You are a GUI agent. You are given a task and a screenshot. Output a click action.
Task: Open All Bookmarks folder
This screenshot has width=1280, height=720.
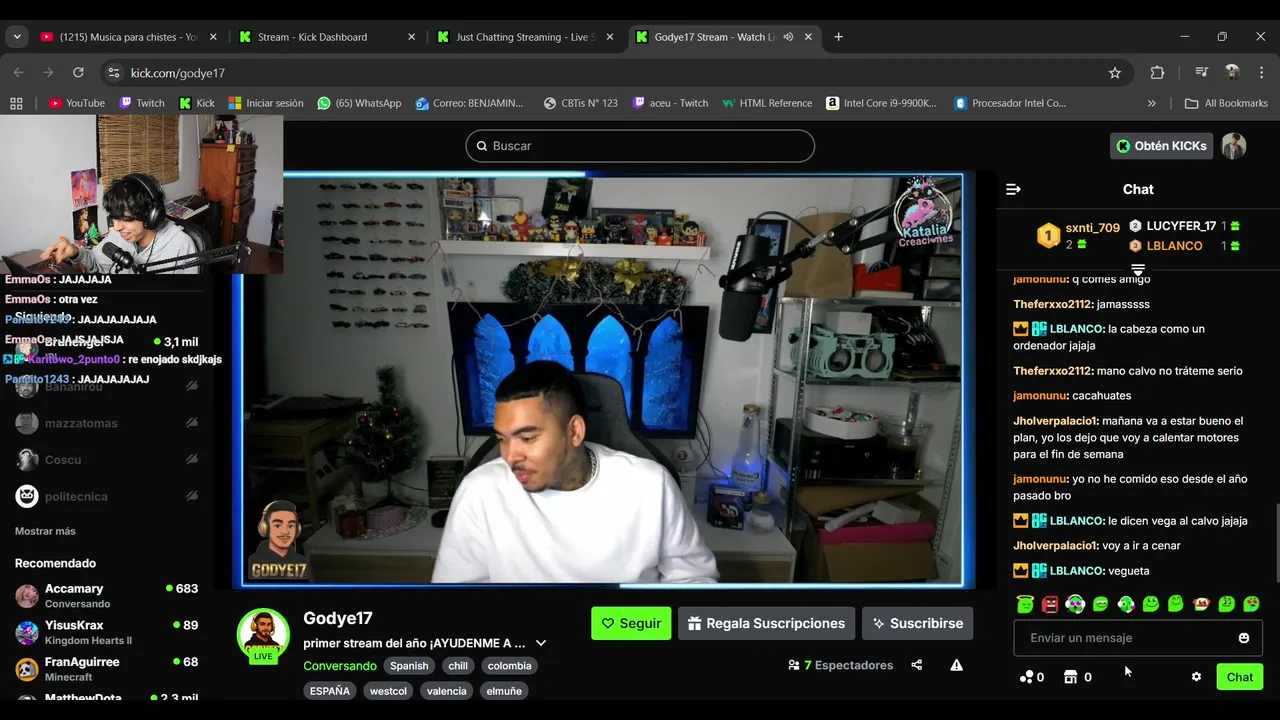[x=1226, y=103]
